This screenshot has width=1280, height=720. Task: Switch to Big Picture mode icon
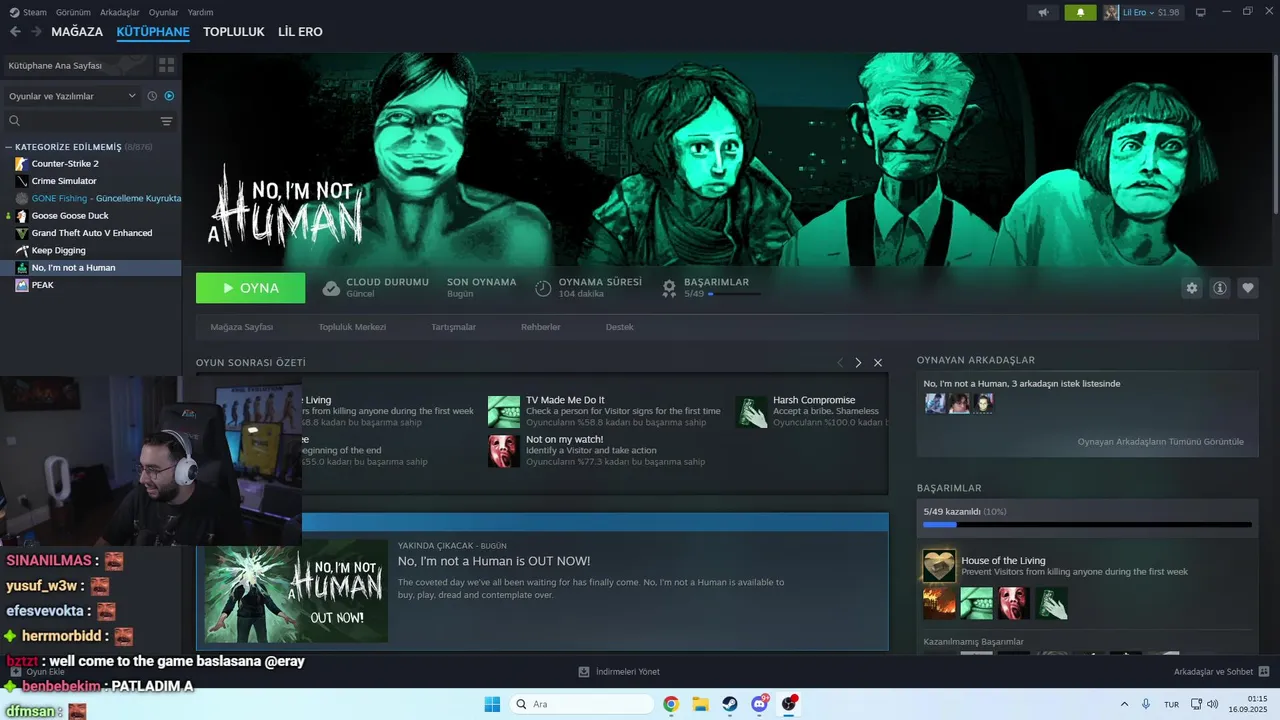[1200, 12]
